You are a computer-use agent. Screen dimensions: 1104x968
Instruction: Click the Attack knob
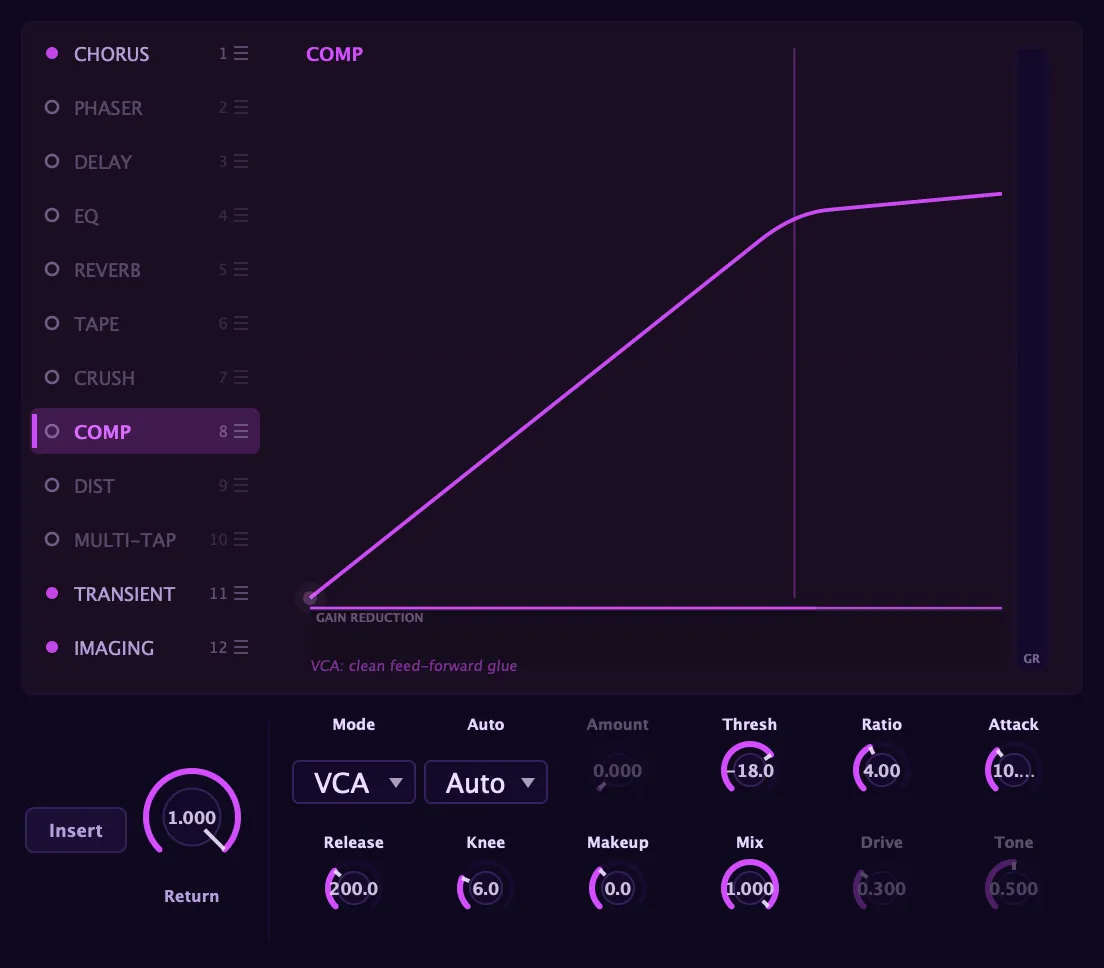click(x=1013, y=770)
